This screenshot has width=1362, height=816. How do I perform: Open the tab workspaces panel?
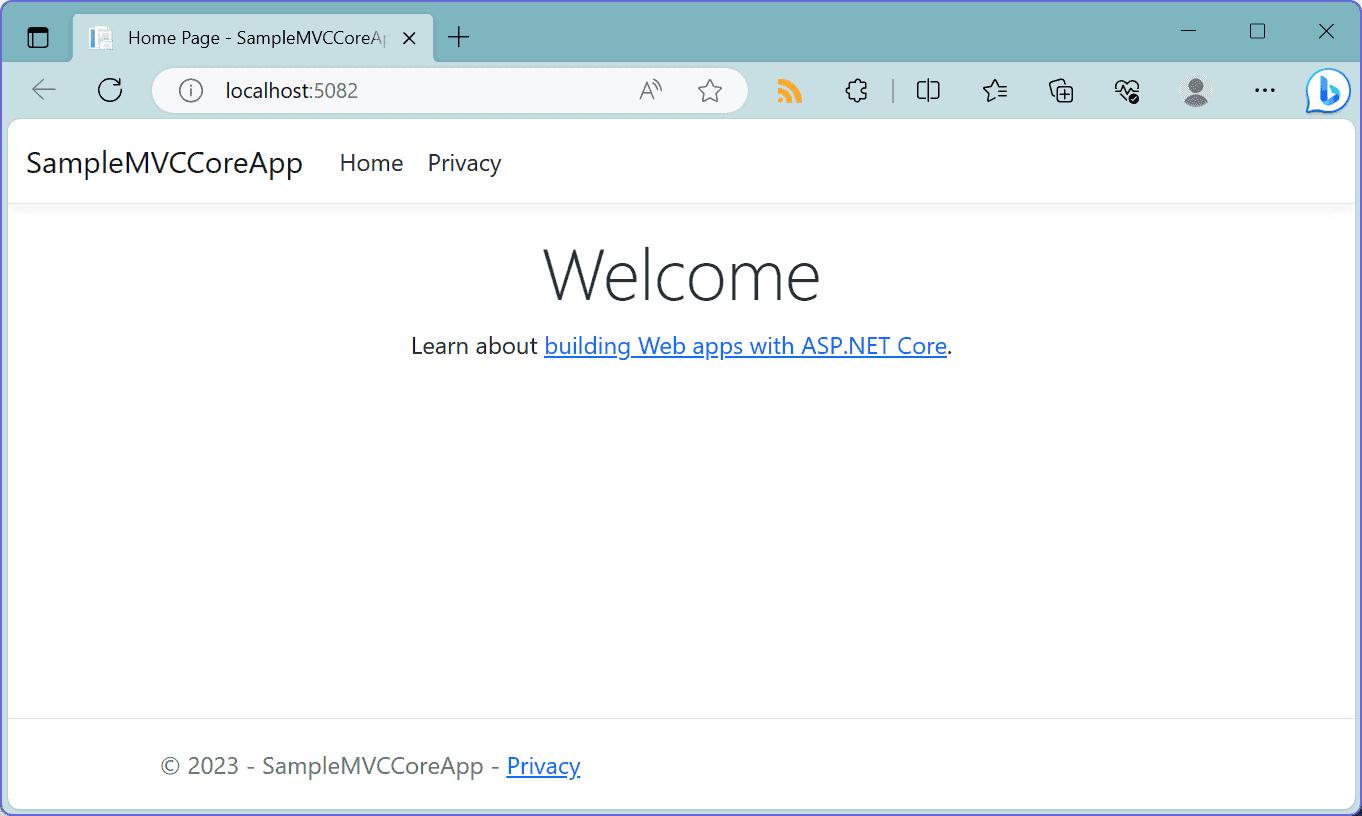click(x=38, y=36)
